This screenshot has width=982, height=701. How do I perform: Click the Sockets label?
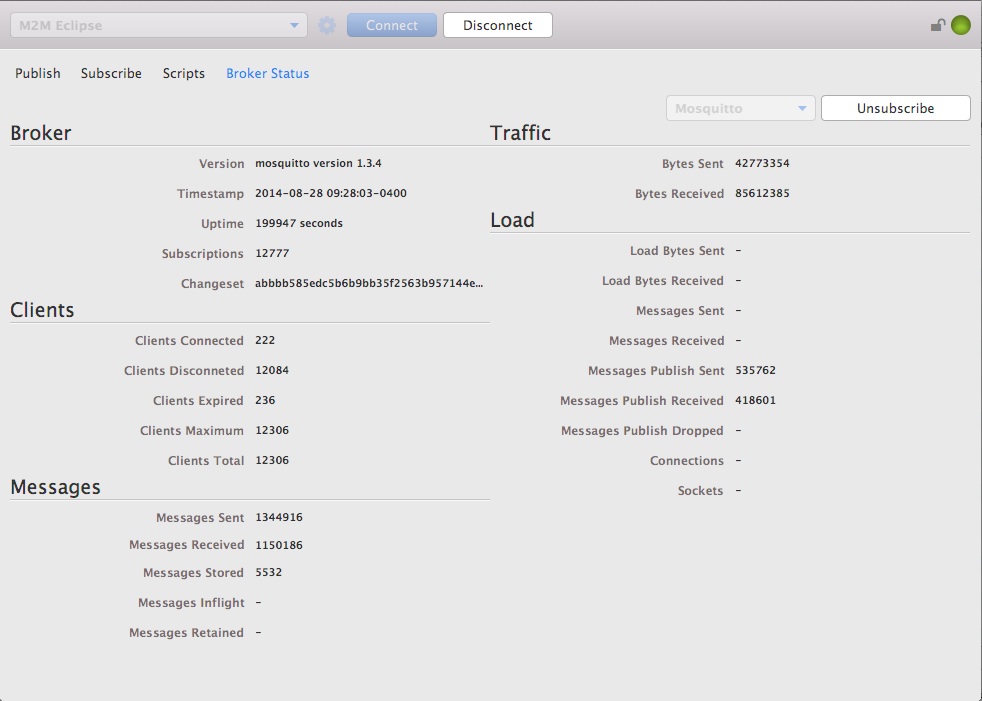700,491
